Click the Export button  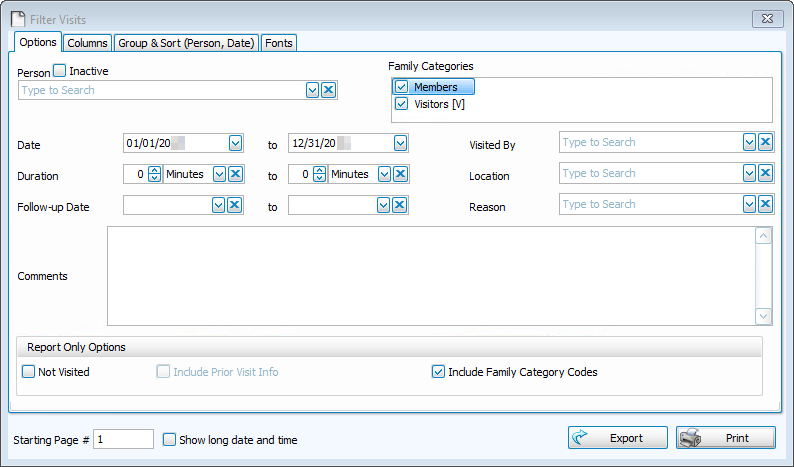(618, 438)
